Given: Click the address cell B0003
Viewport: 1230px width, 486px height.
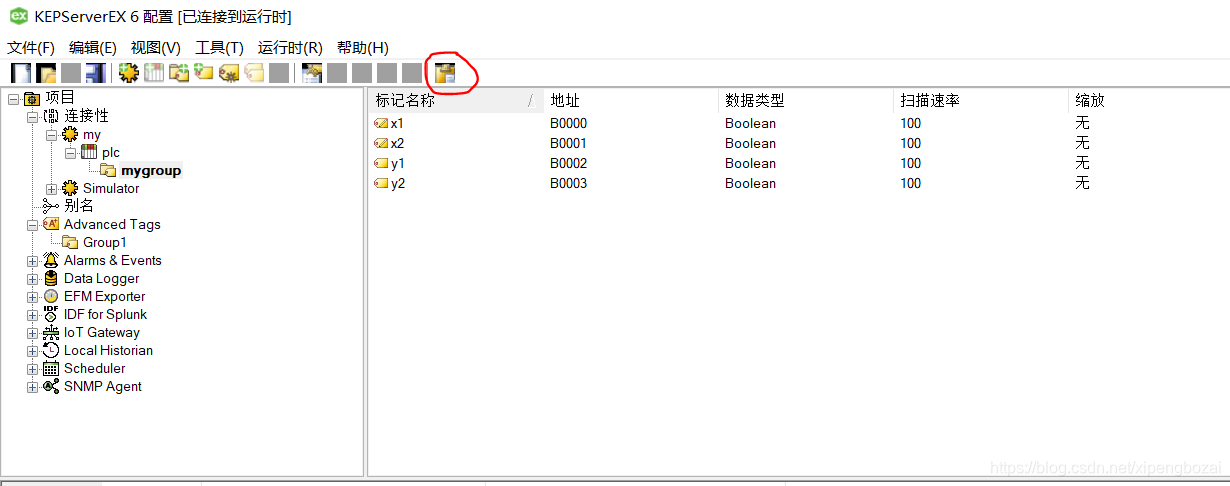Looking at the screenshot, I should point(568,183).
